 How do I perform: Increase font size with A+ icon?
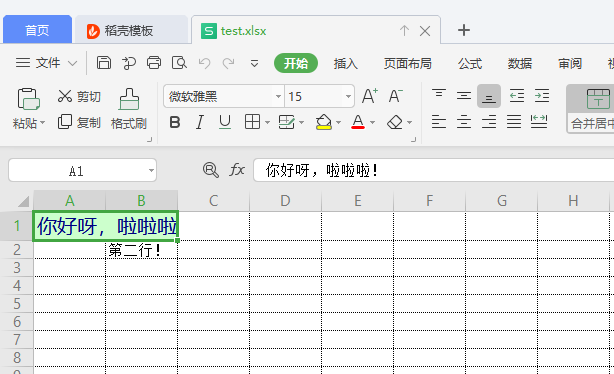click(x=369, y=96)
